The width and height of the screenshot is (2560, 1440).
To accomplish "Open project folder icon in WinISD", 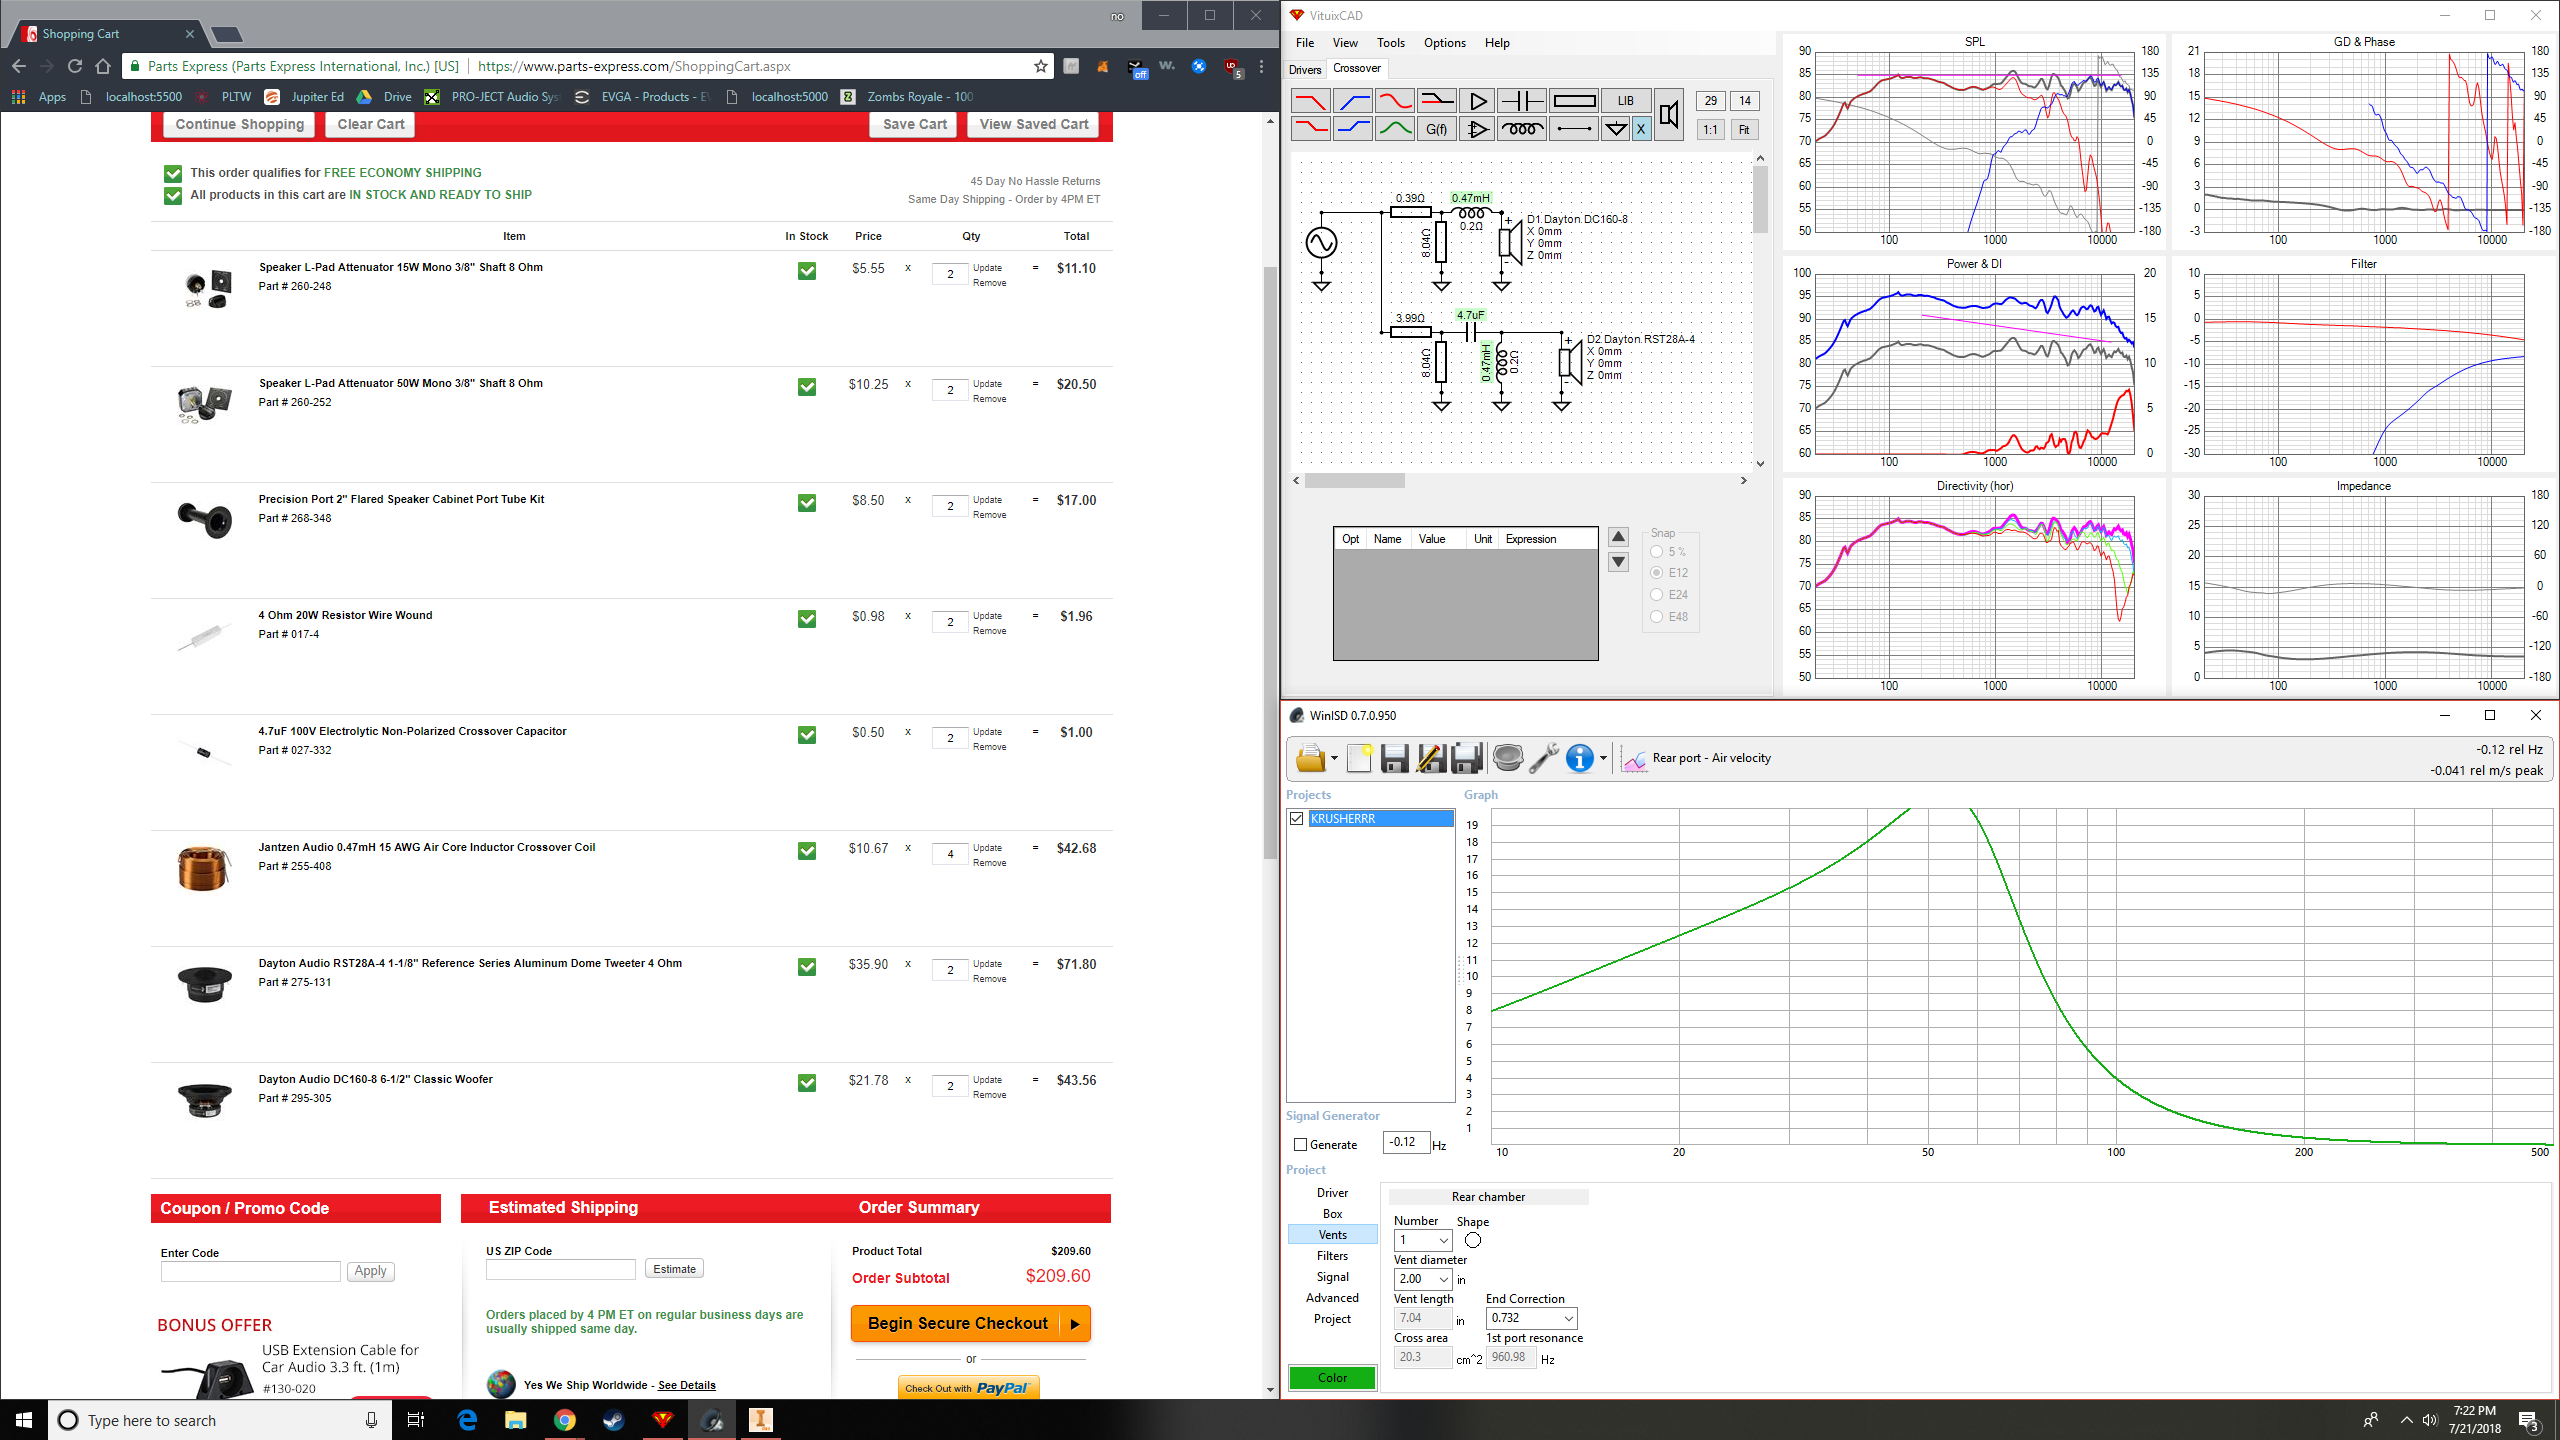I will click(x=1310, y=758).
